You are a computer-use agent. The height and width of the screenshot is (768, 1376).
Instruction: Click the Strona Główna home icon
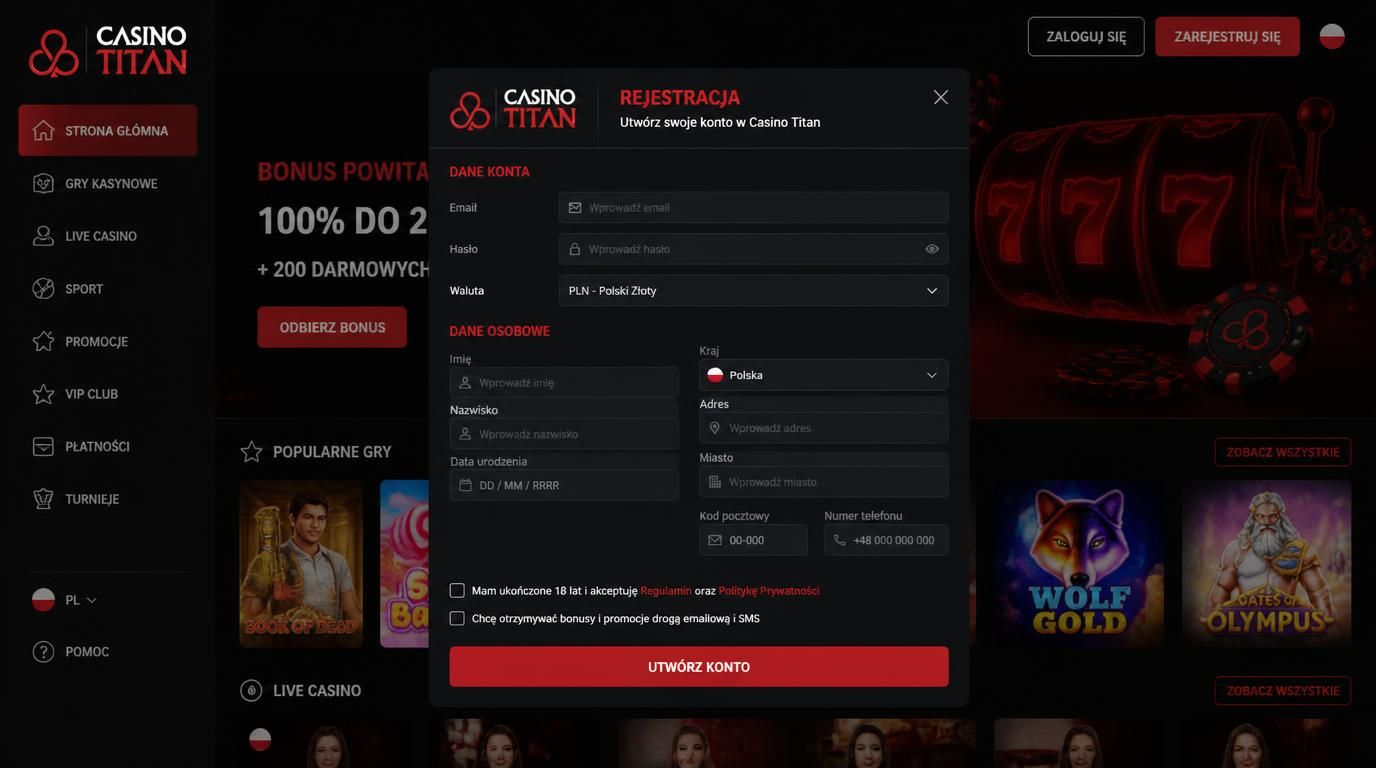(43, 130)
